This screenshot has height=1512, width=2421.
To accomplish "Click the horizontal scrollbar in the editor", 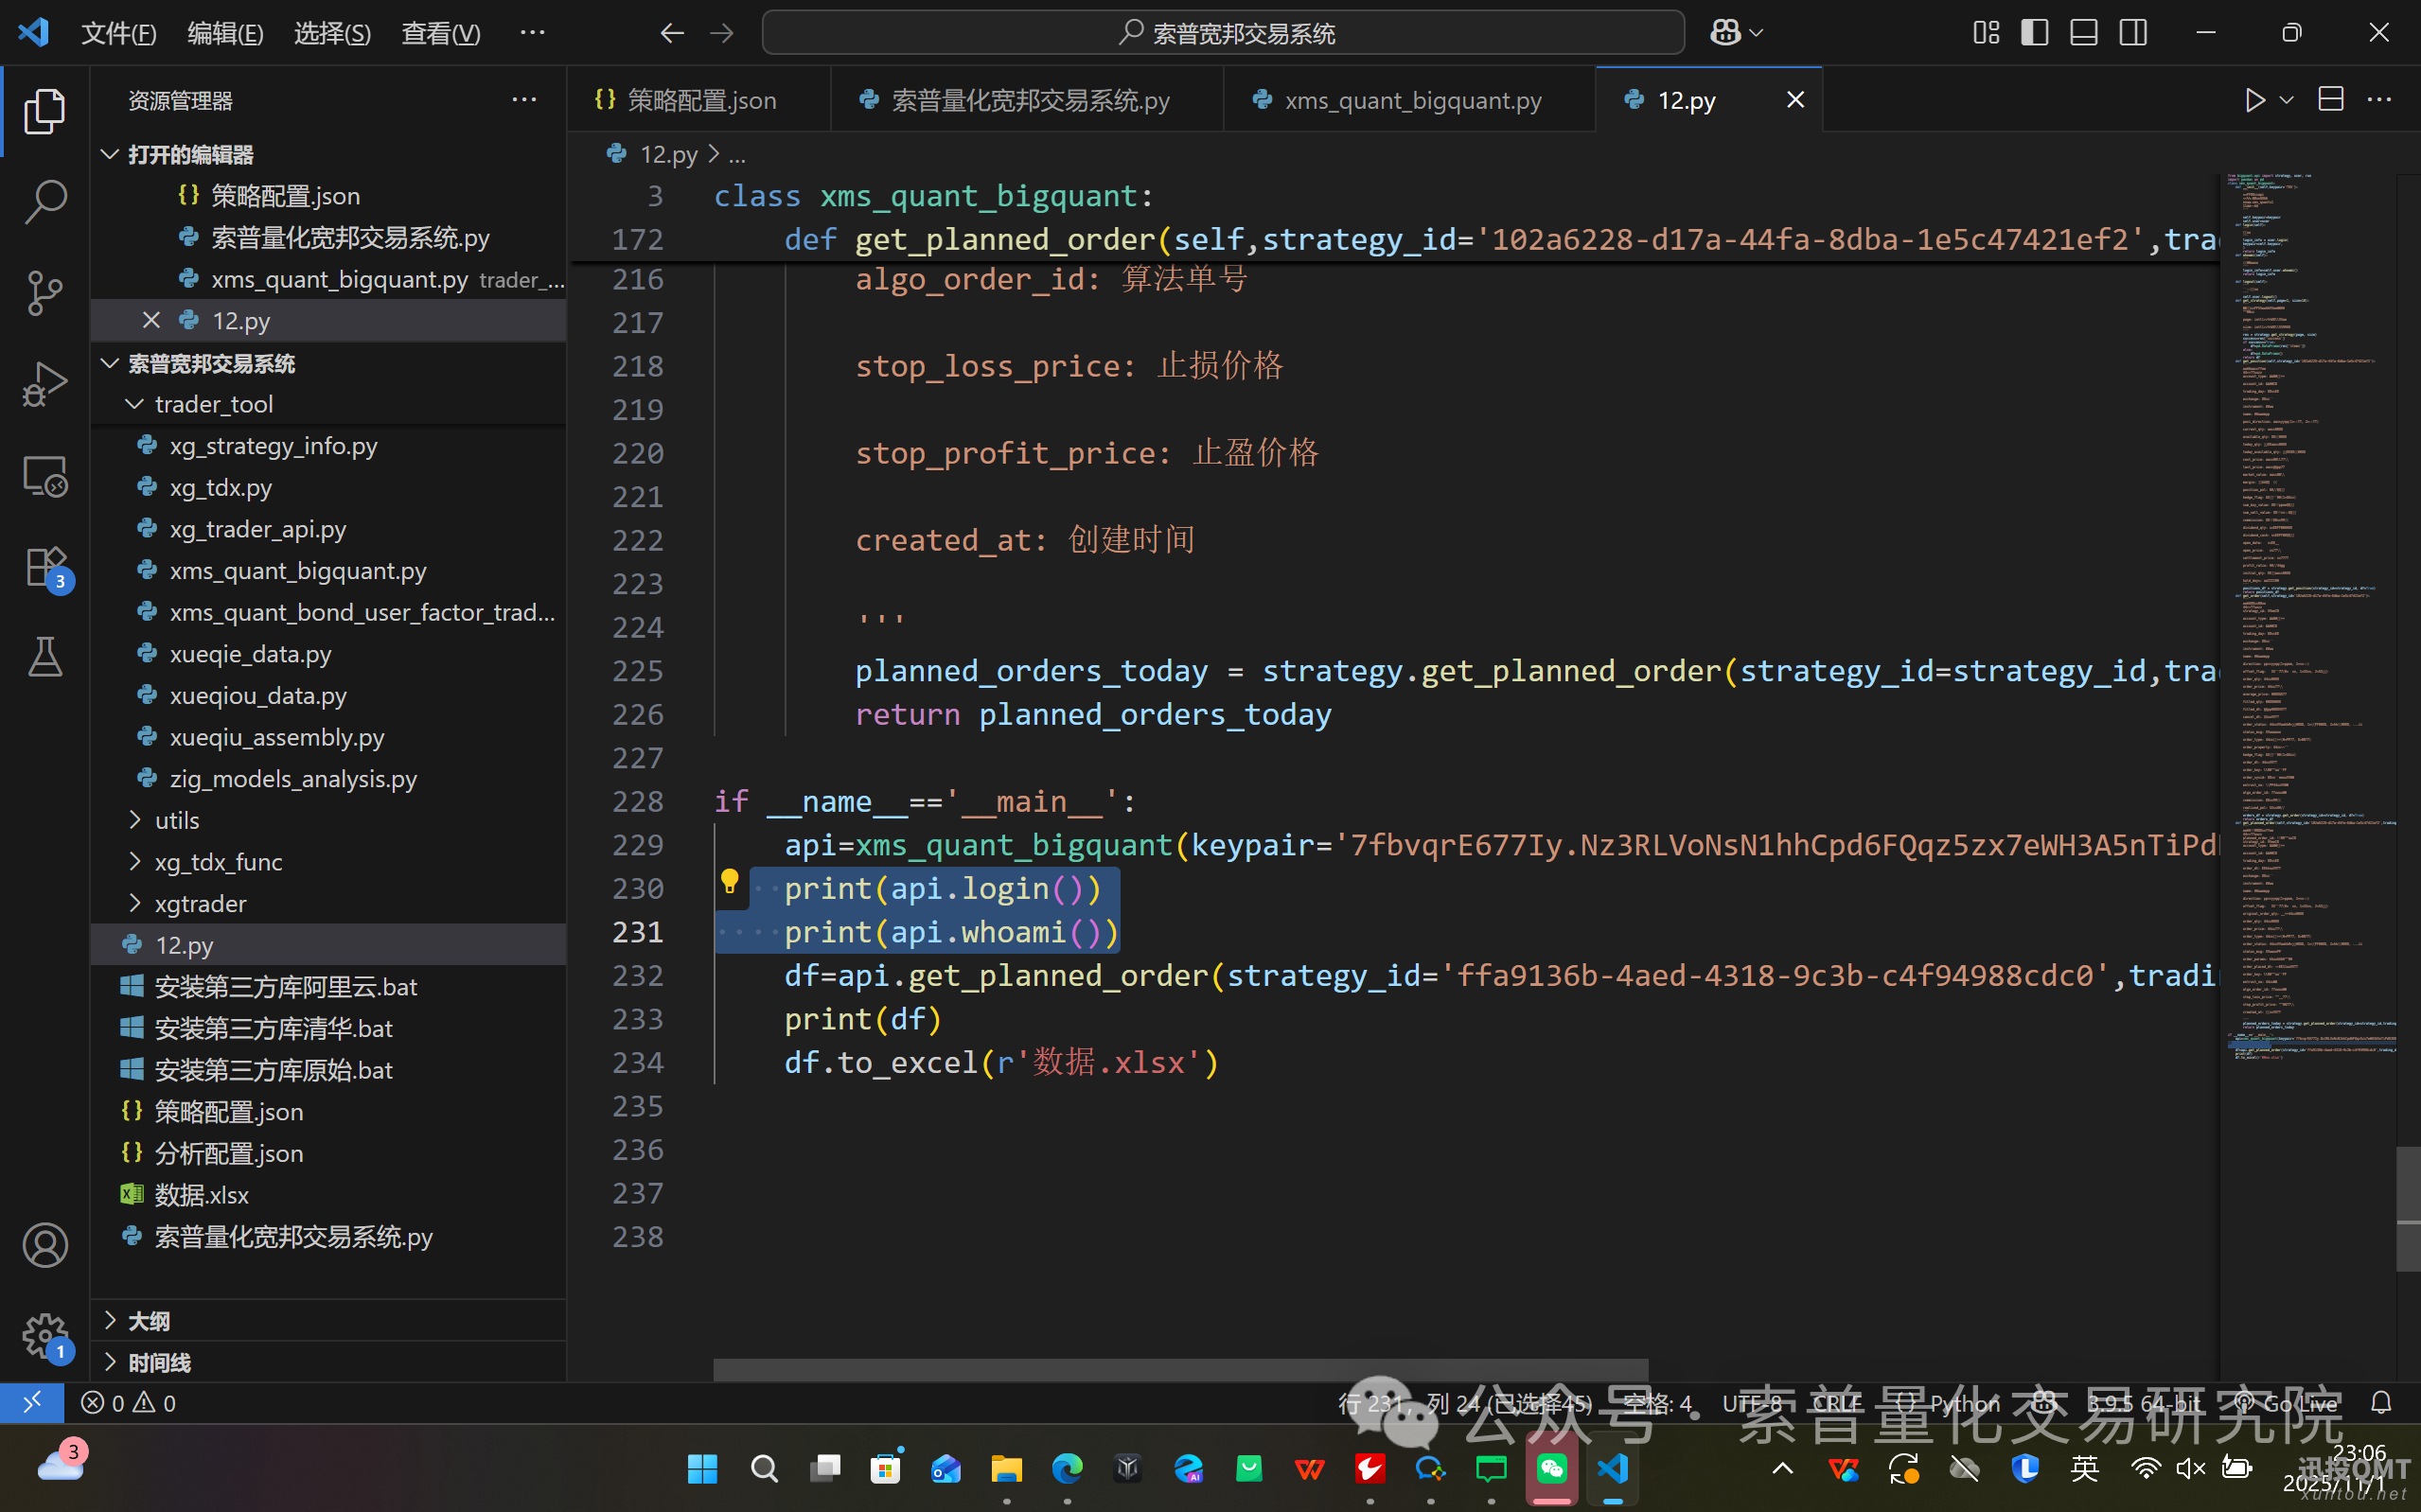I will [x=1180, y=1369].
